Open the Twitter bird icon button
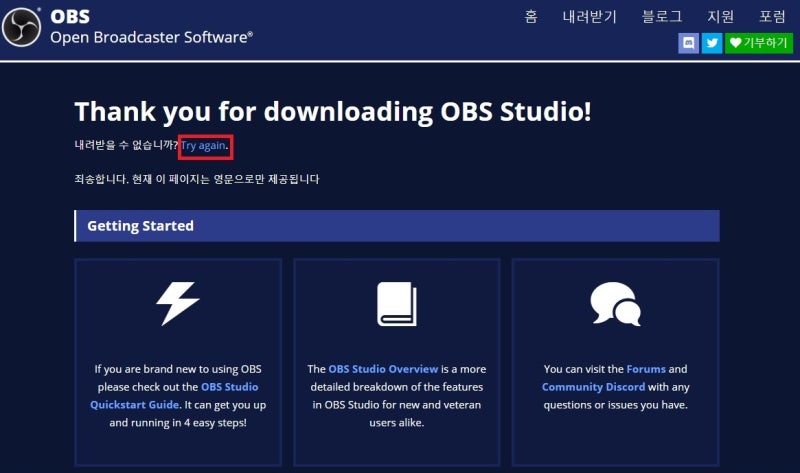 tap(712, 43)
